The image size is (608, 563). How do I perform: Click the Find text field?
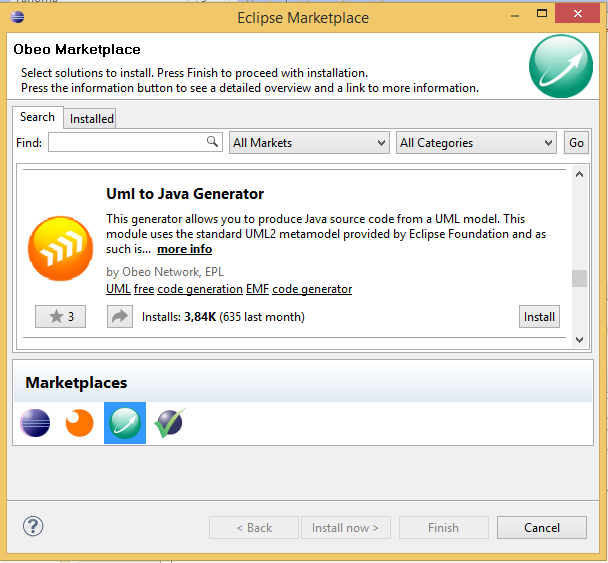coord(135,142)
